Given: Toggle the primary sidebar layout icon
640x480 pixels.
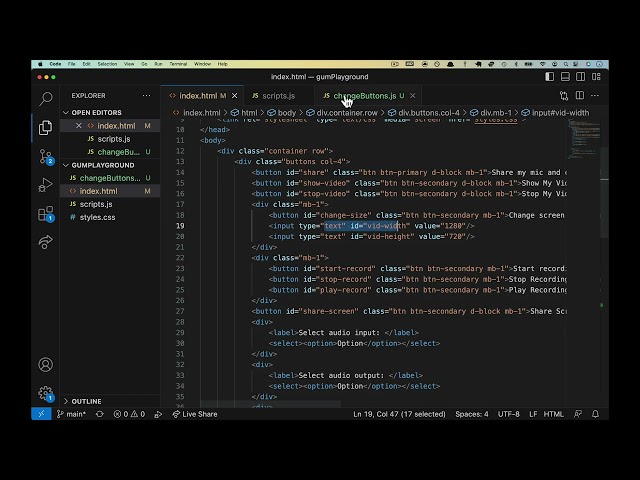Looking at the screenshot, I should click(550, 77).
